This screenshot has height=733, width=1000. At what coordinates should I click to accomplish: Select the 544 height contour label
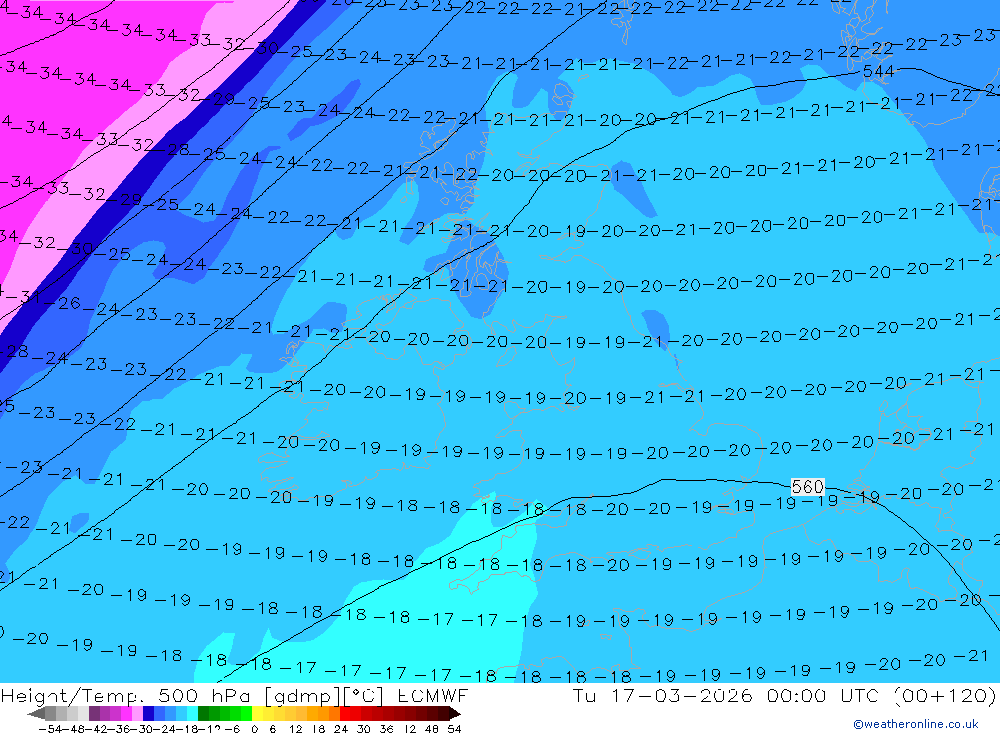(878, 71)
